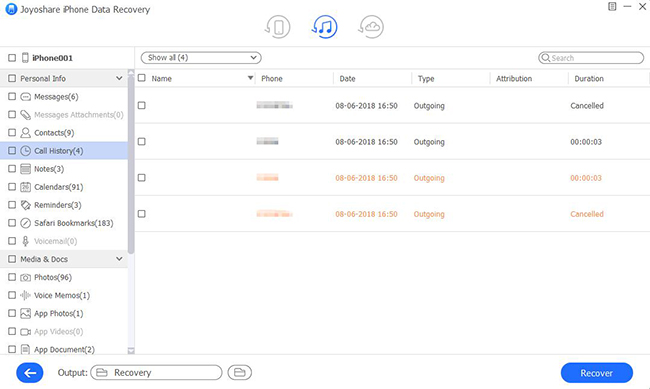Click the Recover button
650x389 pixels.
click(597, 373)
